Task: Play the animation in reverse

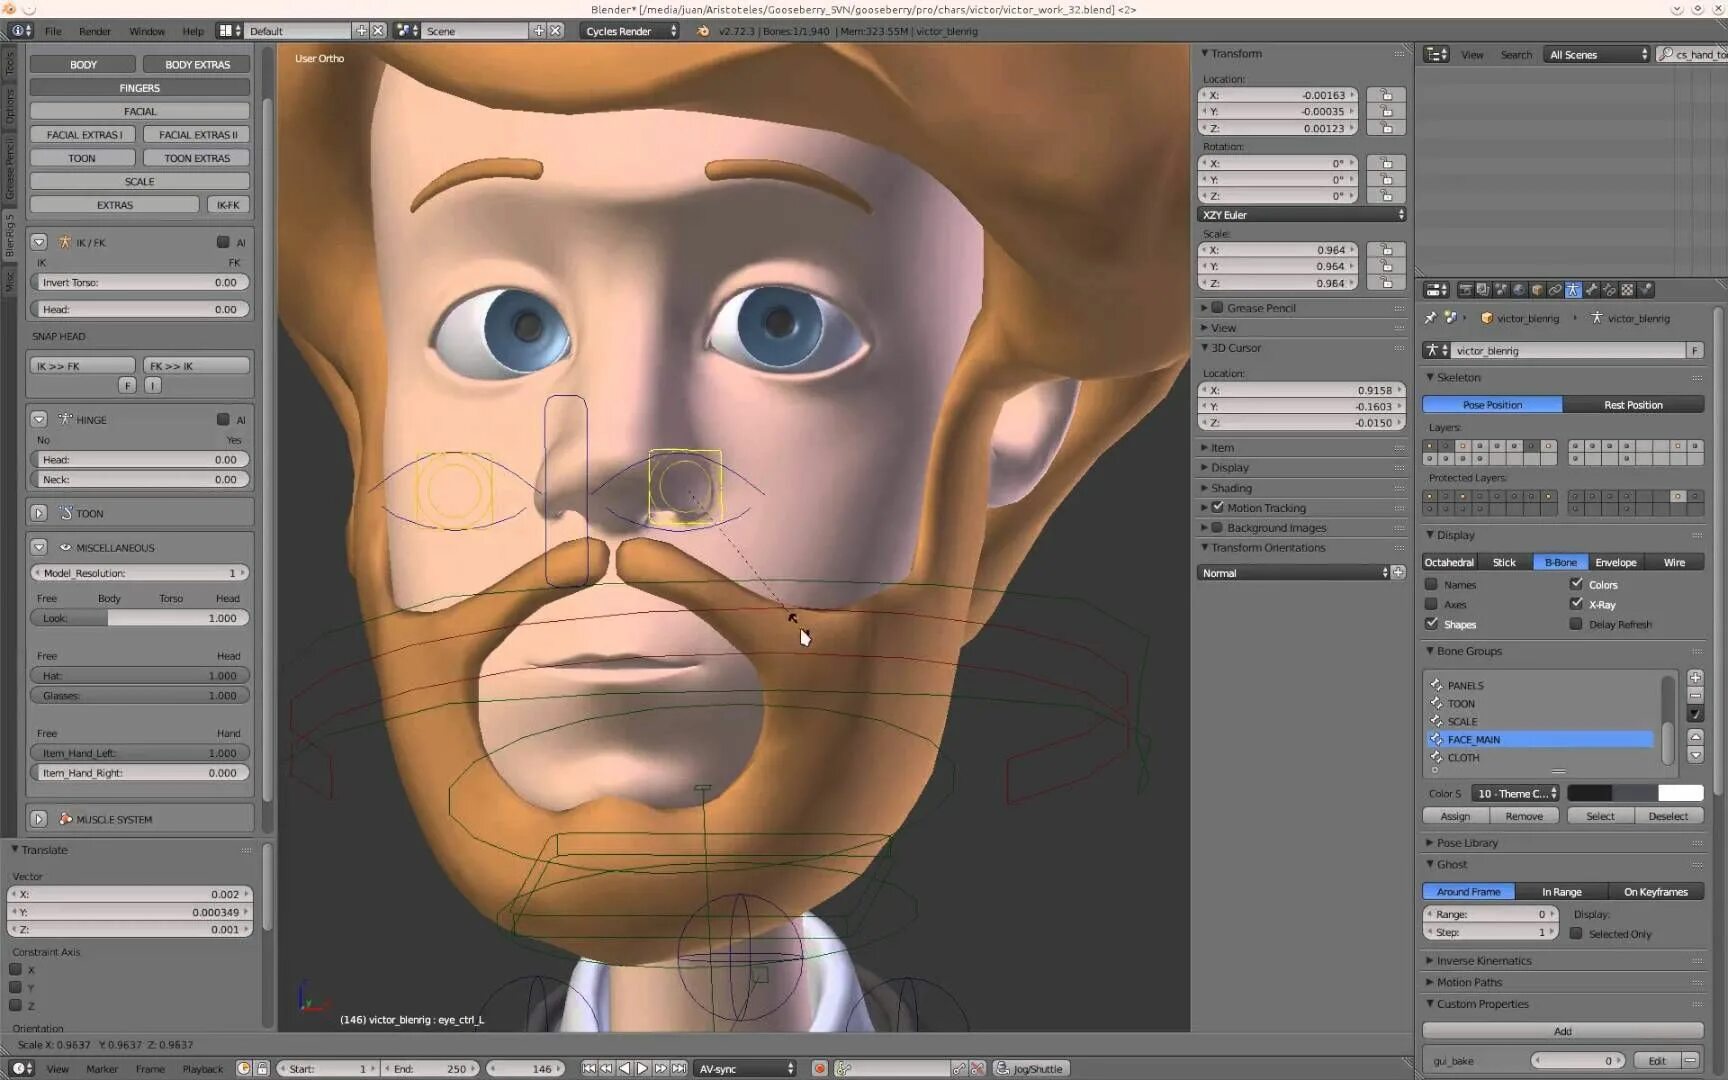Action: tap(624, 1068)
